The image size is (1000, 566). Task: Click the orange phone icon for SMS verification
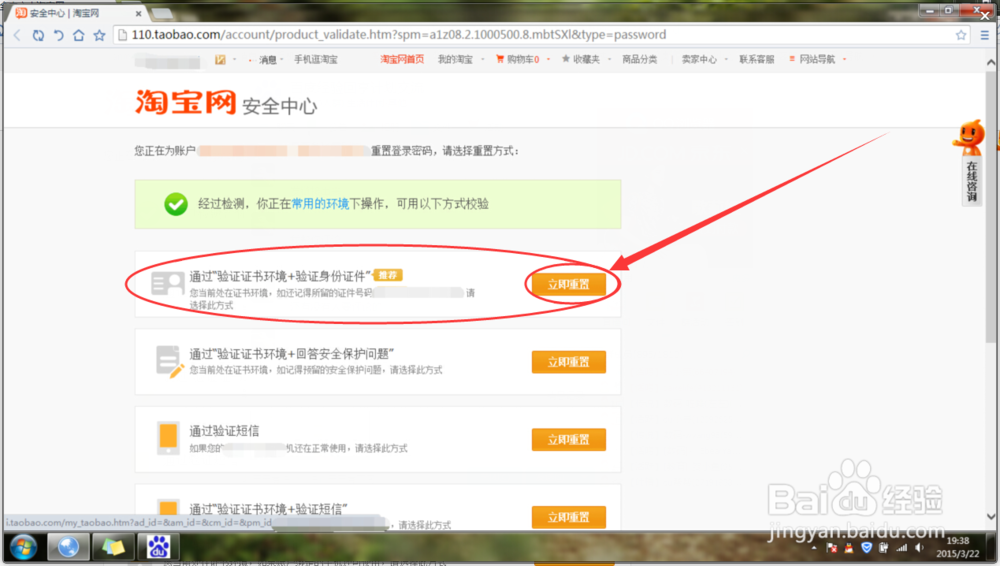point(168,438)
